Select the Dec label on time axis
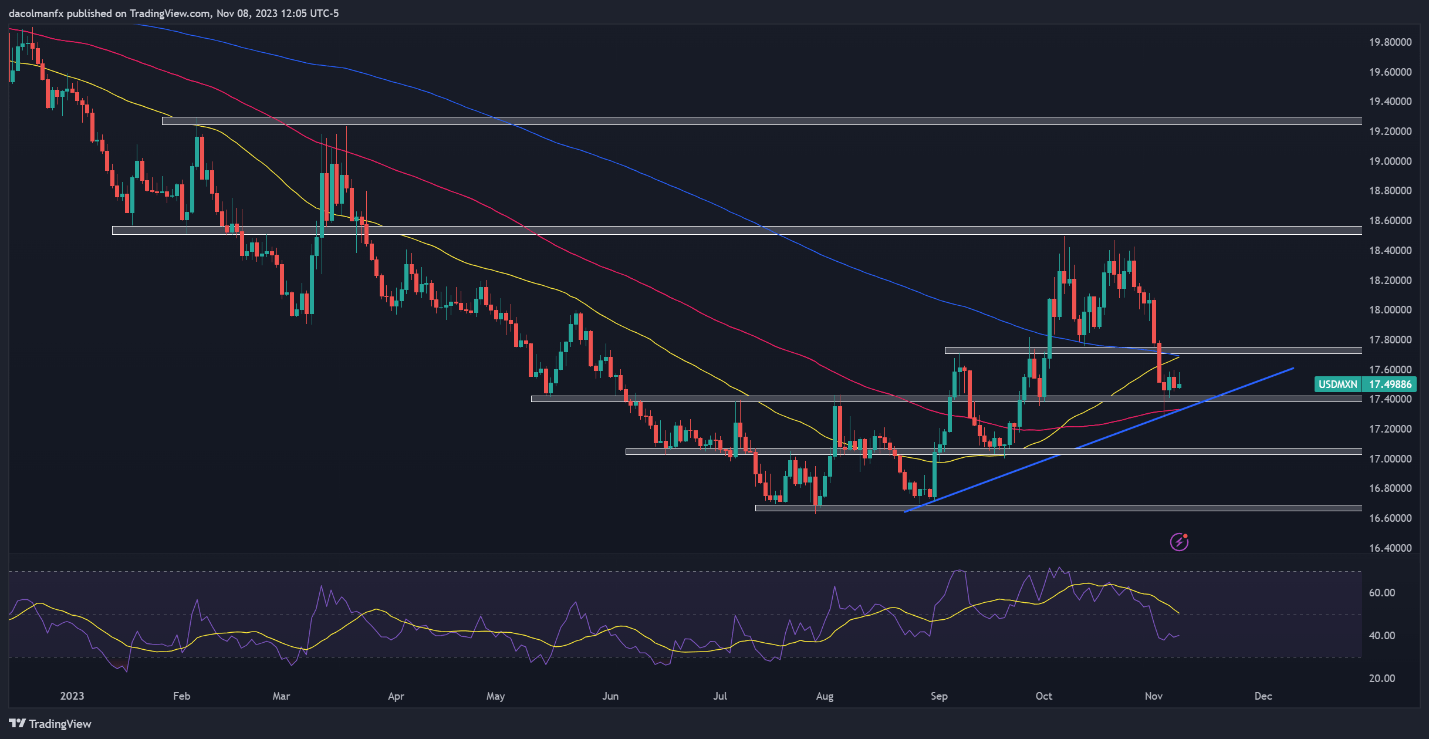This screenshot has height=739, width=1429. 1263,694
